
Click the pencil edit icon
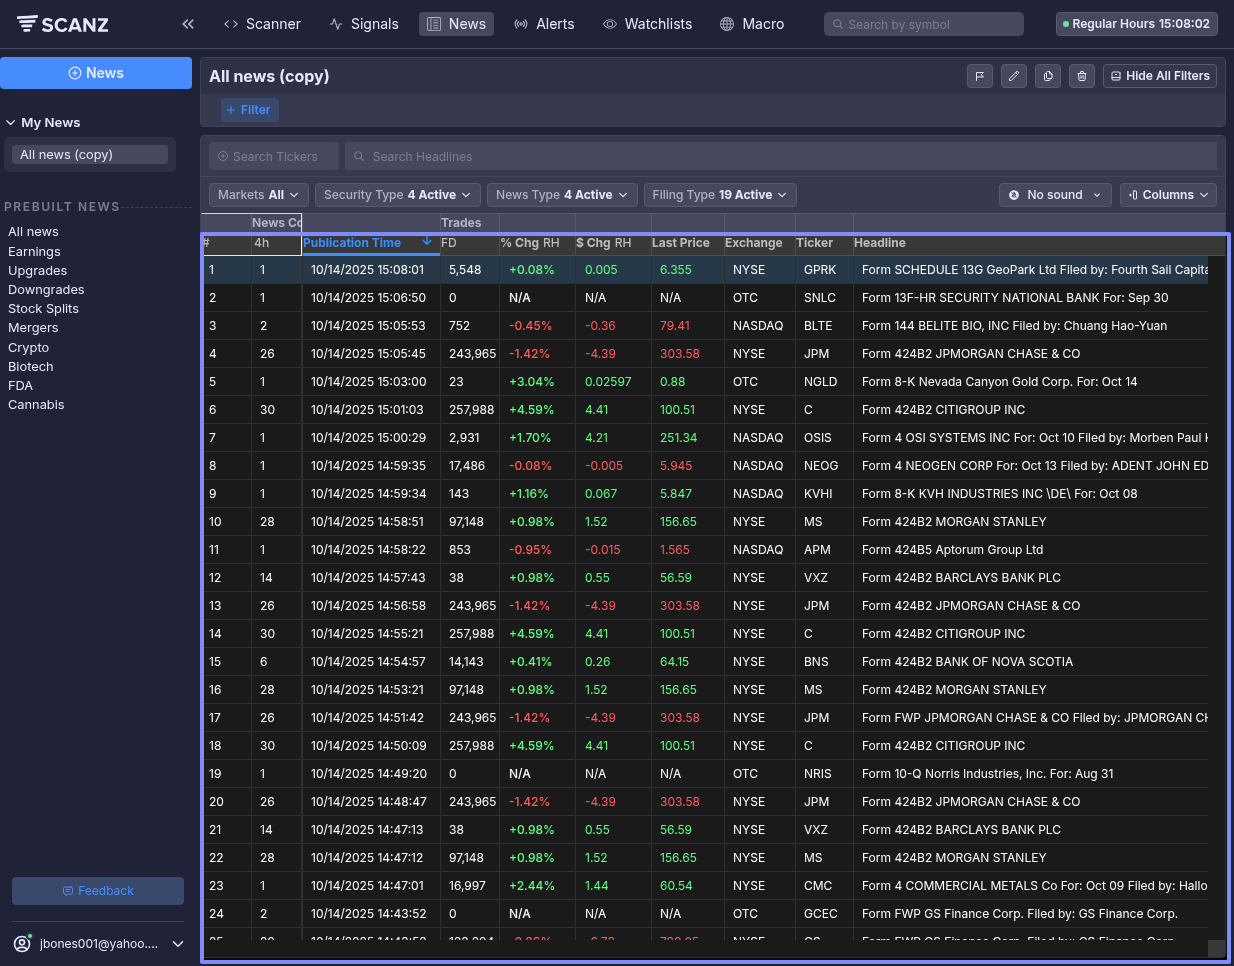[1014, 76]
